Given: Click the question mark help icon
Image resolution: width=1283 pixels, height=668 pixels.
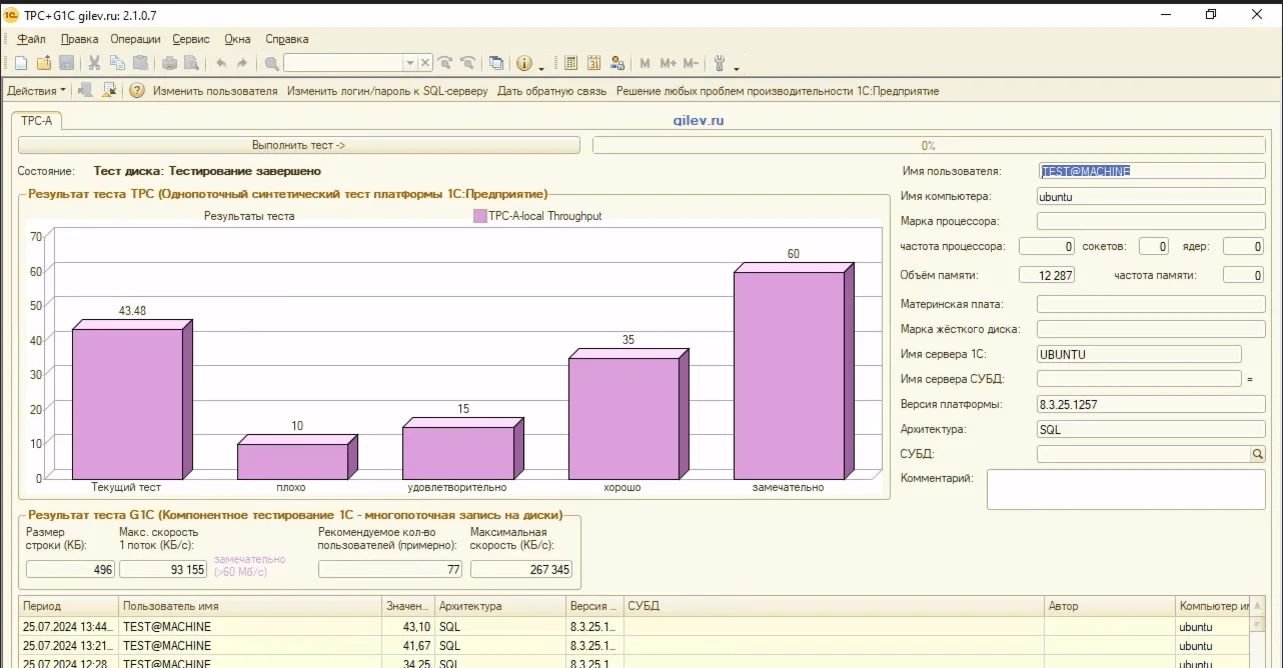Looking at the screenshot, I should [x=138, y=90].
